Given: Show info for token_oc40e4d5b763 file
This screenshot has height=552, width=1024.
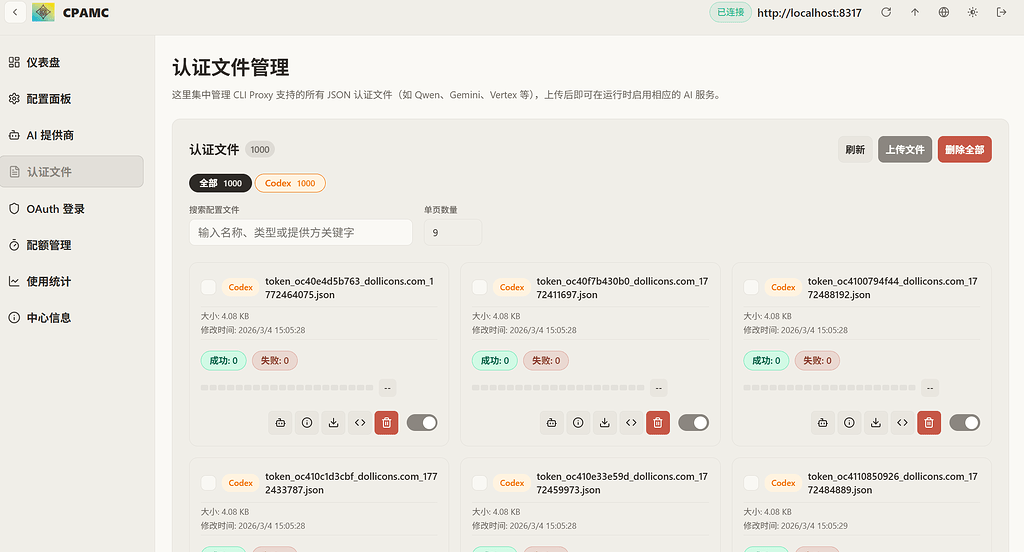Looking at the screenshot, I should coord(307,423).
